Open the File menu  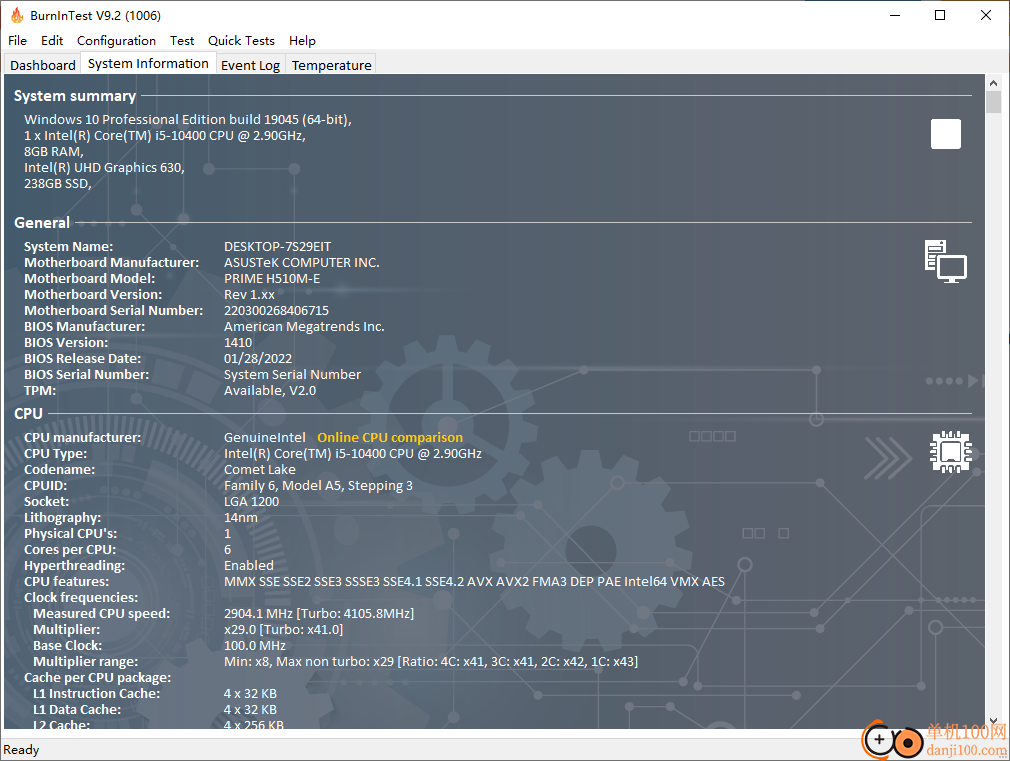17,41
